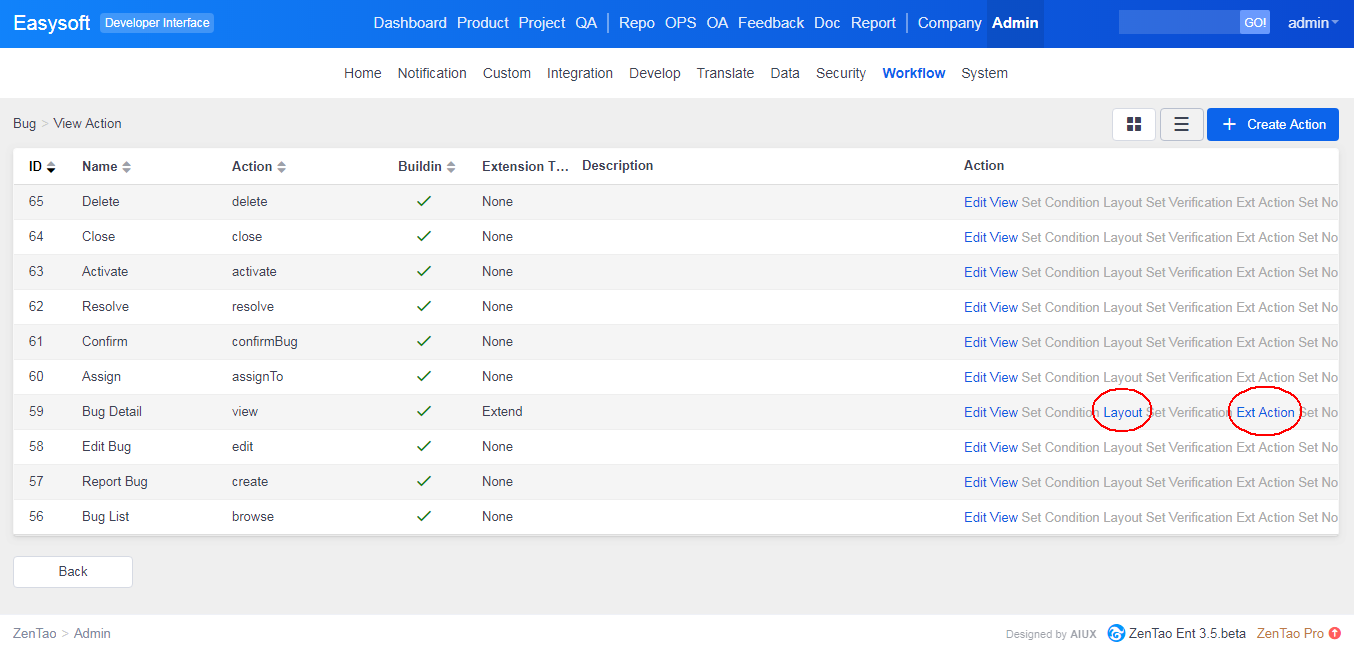Screen dimensions: 1354x649
Task: Switch to list view icon
Action: 1181,124
